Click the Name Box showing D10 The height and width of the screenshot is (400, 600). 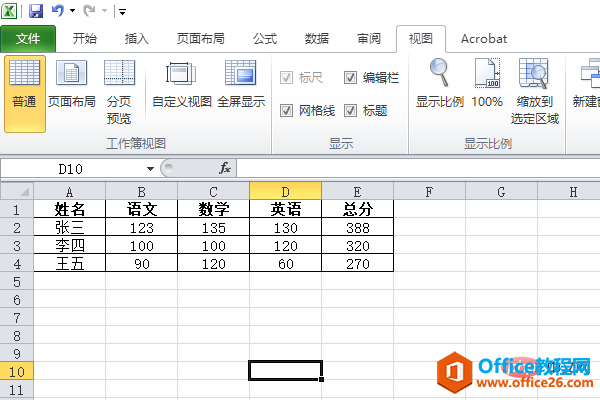(71, 169)
